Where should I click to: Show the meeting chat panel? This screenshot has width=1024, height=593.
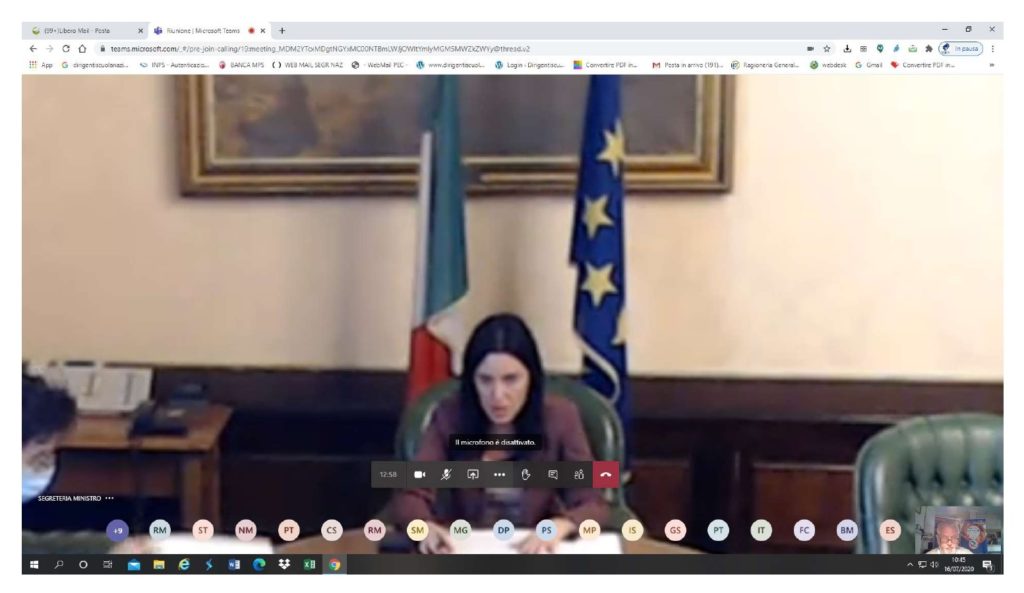(552, 474)
